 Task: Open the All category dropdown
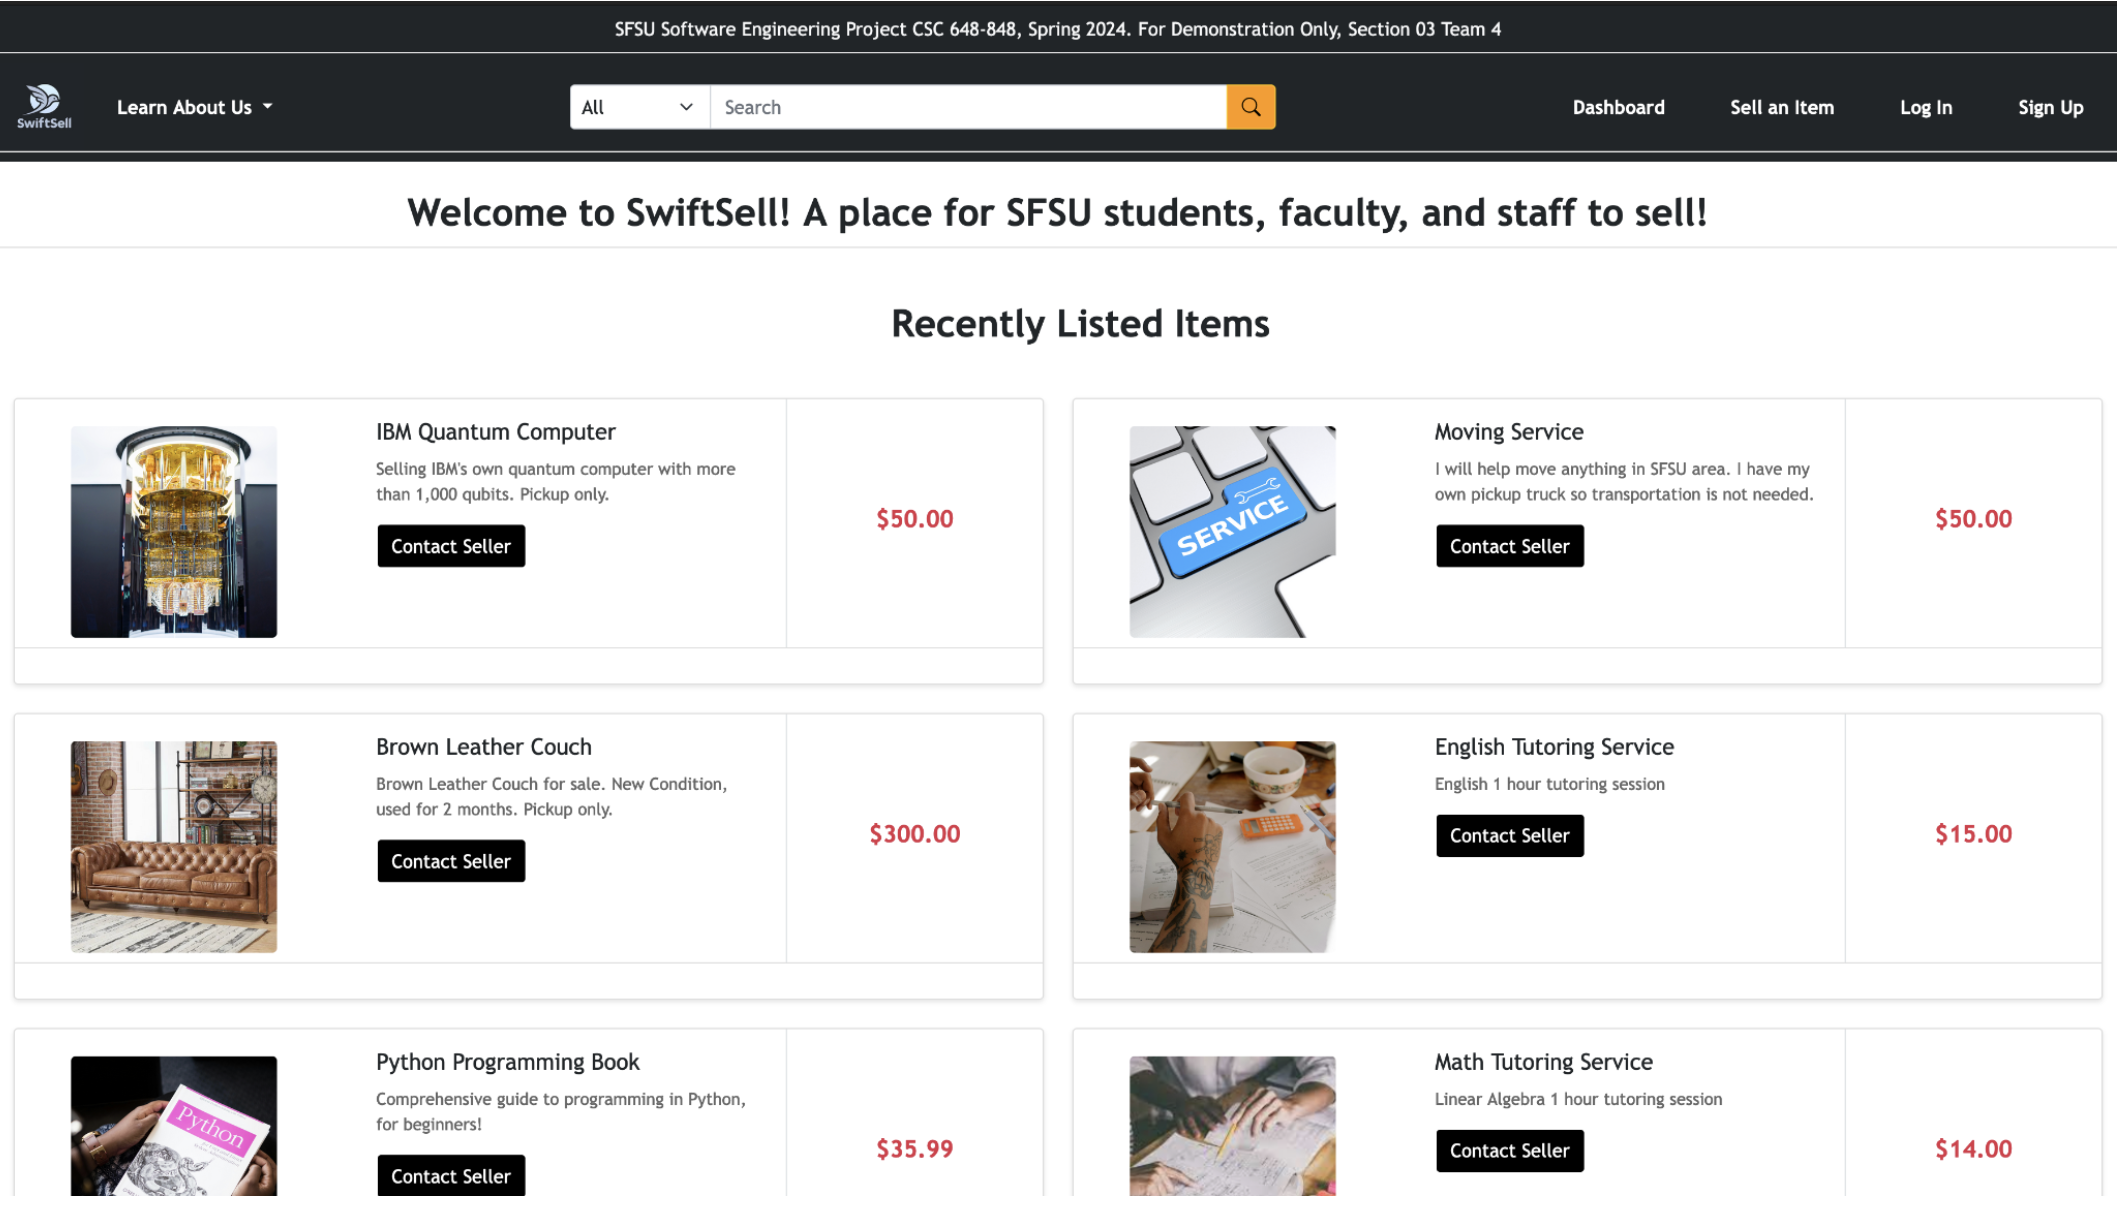[638, 107]
